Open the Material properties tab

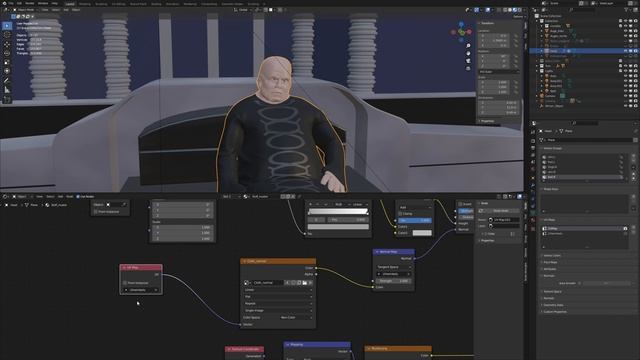[533, 220]
